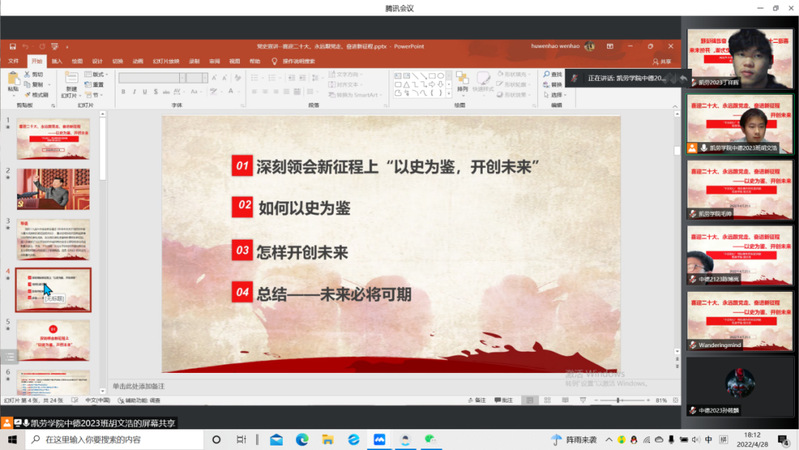The width and height of the screenshot is (799, 450).
Task: Open Microsoft Edge from the taskbar
Action: coord(302,440)
